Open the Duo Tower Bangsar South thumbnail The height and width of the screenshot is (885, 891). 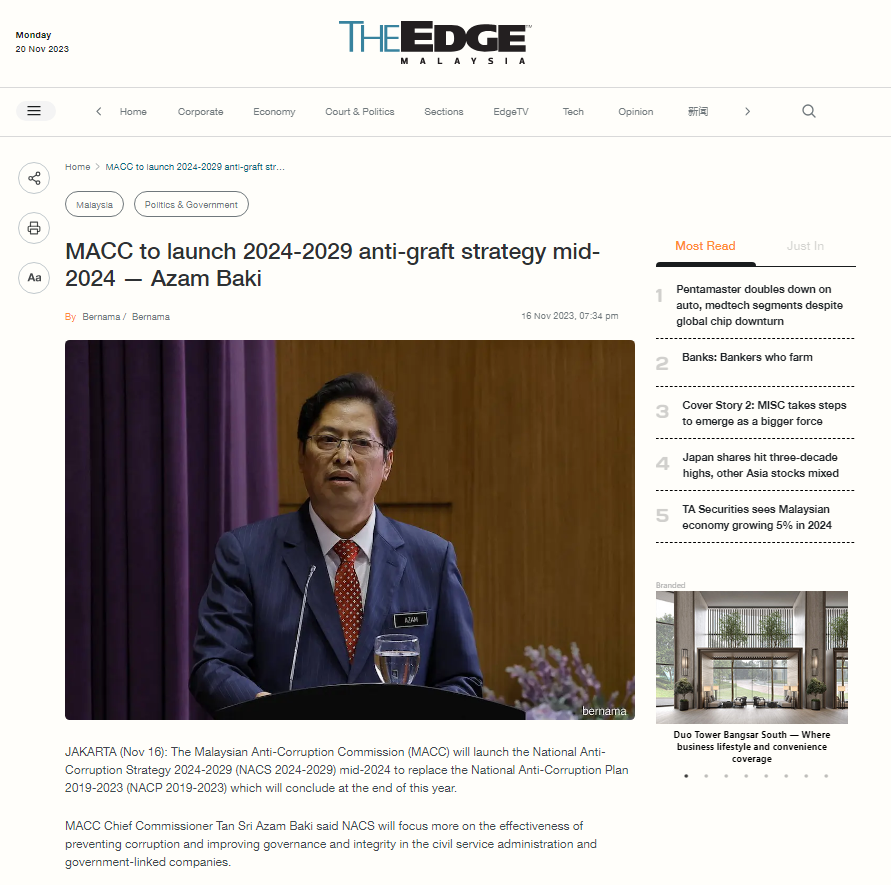click(x=752, y=658)
